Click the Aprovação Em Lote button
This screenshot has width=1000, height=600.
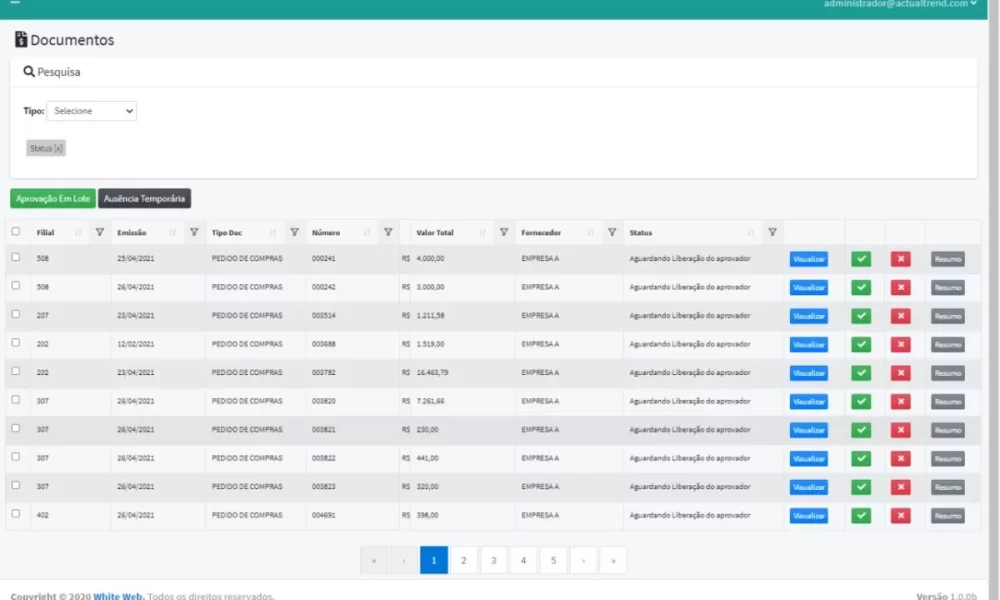point(53,198)
